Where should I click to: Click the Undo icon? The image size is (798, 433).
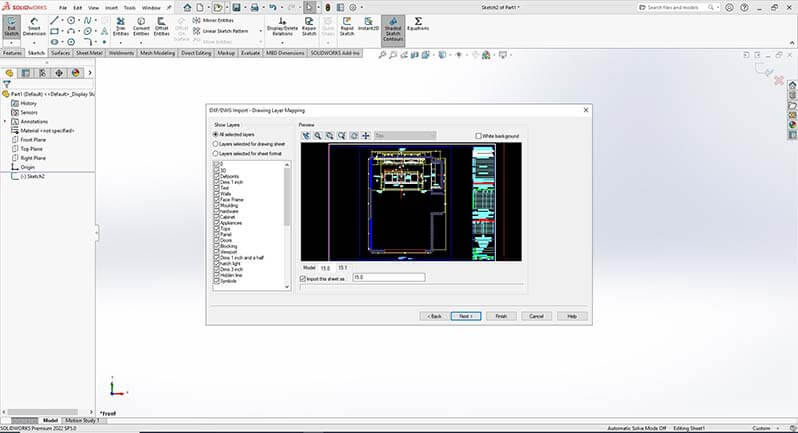coord(273,8)
